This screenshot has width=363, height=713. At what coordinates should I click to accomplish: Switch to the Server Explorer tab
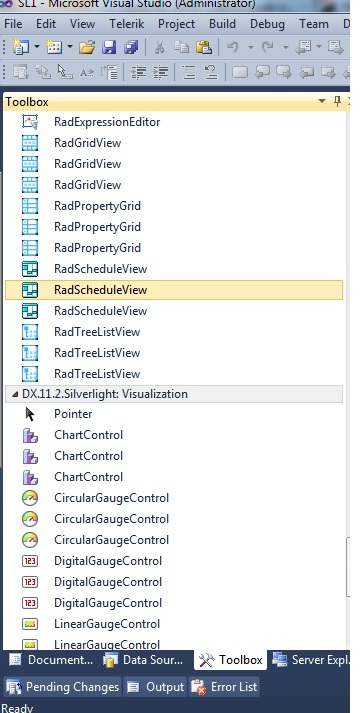pos(310,660)
